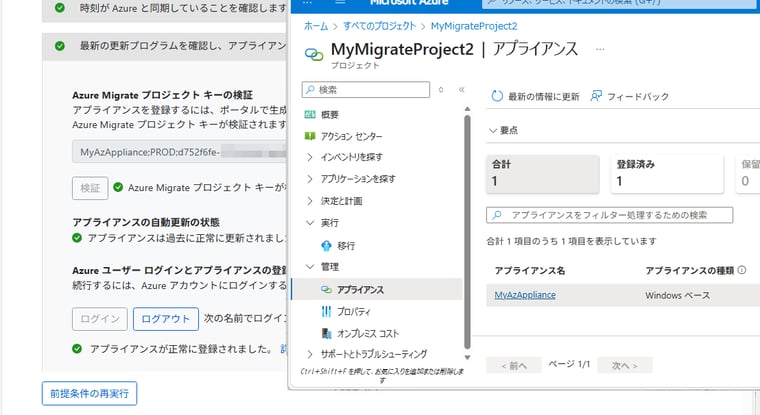The width and height of the screenshot is (760, 415).
Task: Click the フィードバック button
Action: 629,96
